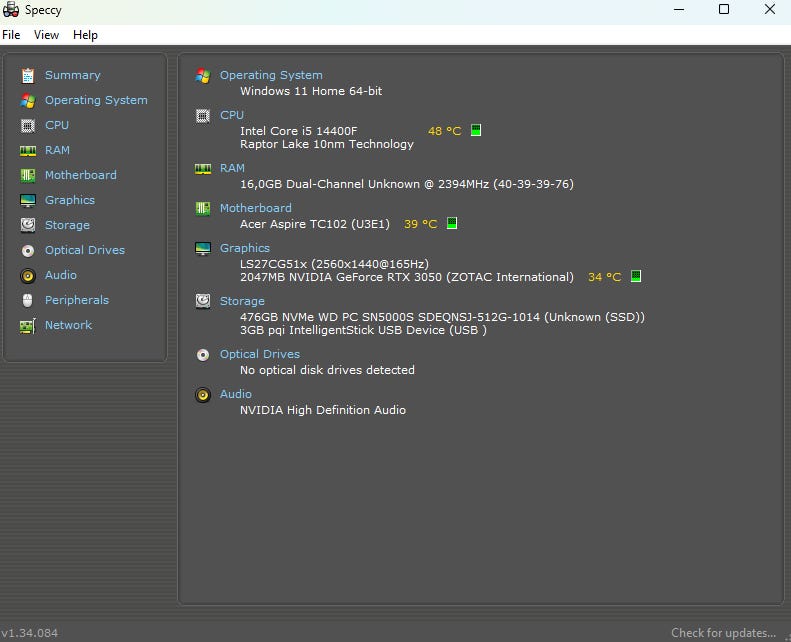
Task: Click the NVIDIA GeForce RTX 3050 text
Action: (407, 277)
